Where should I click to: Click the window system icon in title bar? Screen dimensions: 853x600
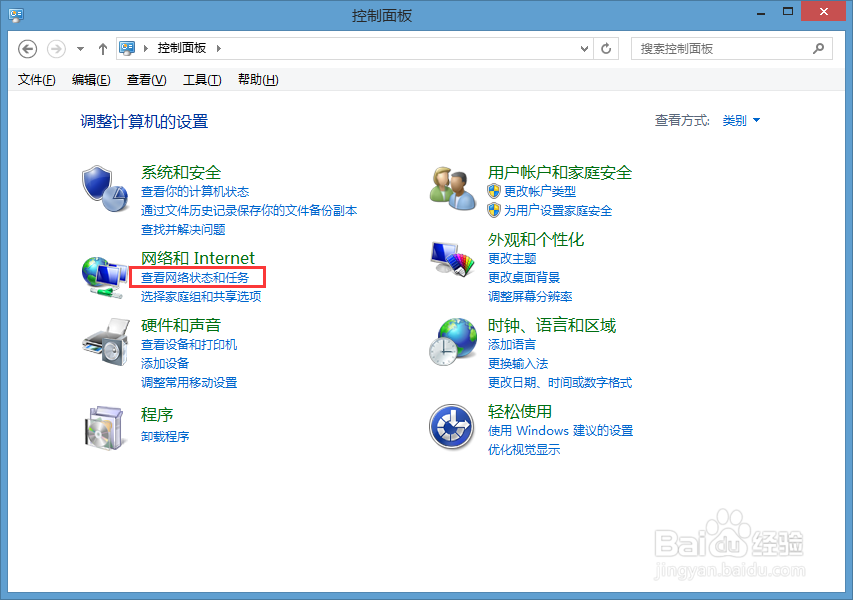[16, 15]
